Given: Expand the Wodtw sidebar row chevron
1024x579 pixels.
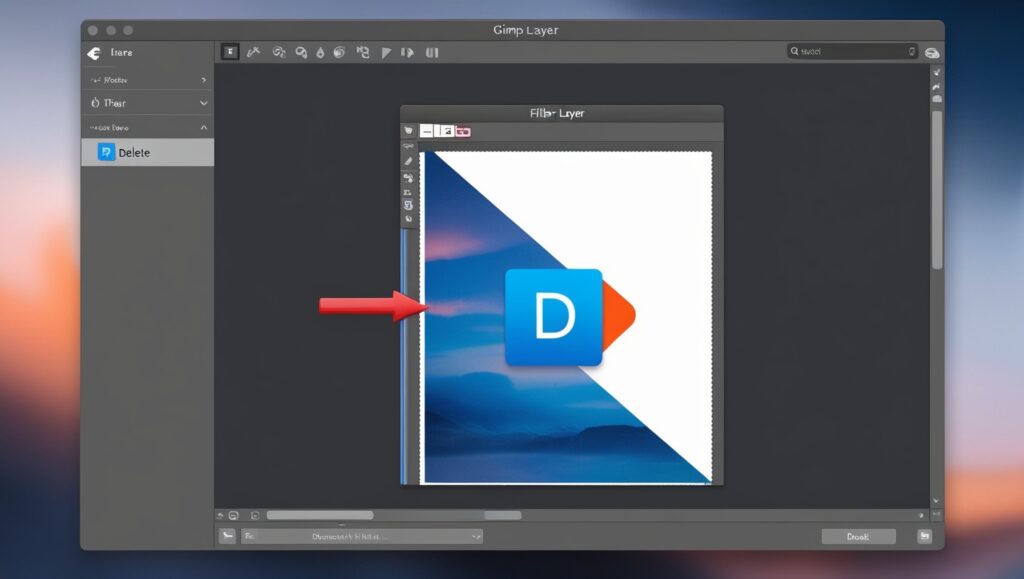Looking at the screenshot, I should pos(204,80).
